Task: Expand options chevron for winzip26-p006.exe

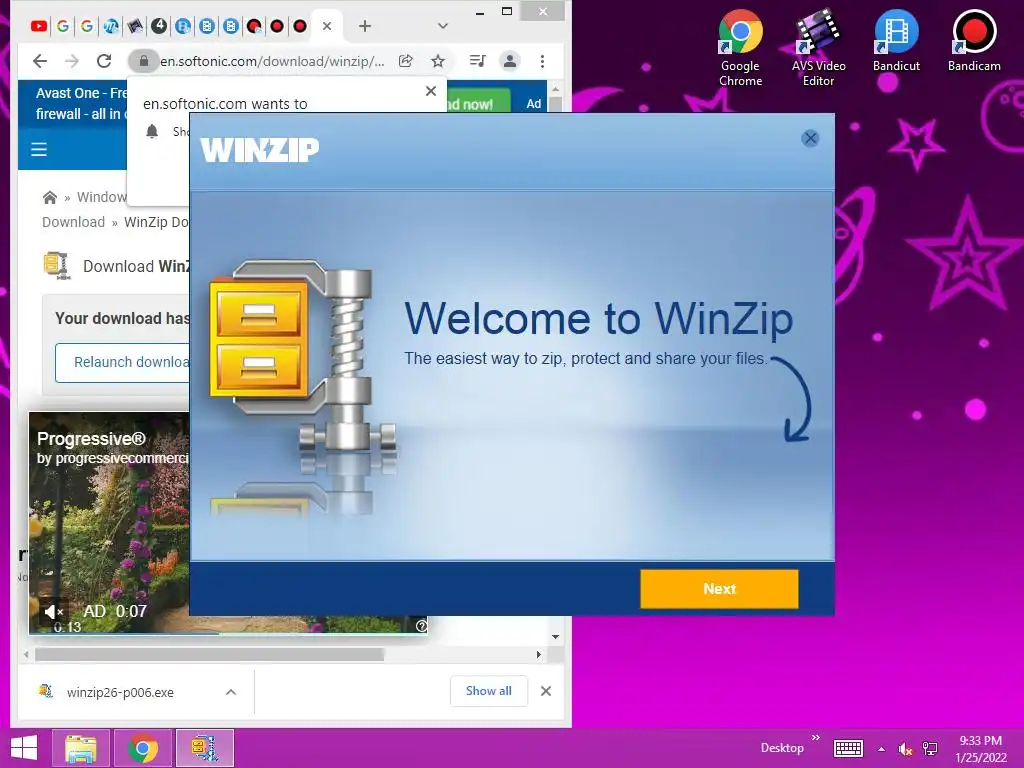Action: pyautogui.click(x=231, y=692)
